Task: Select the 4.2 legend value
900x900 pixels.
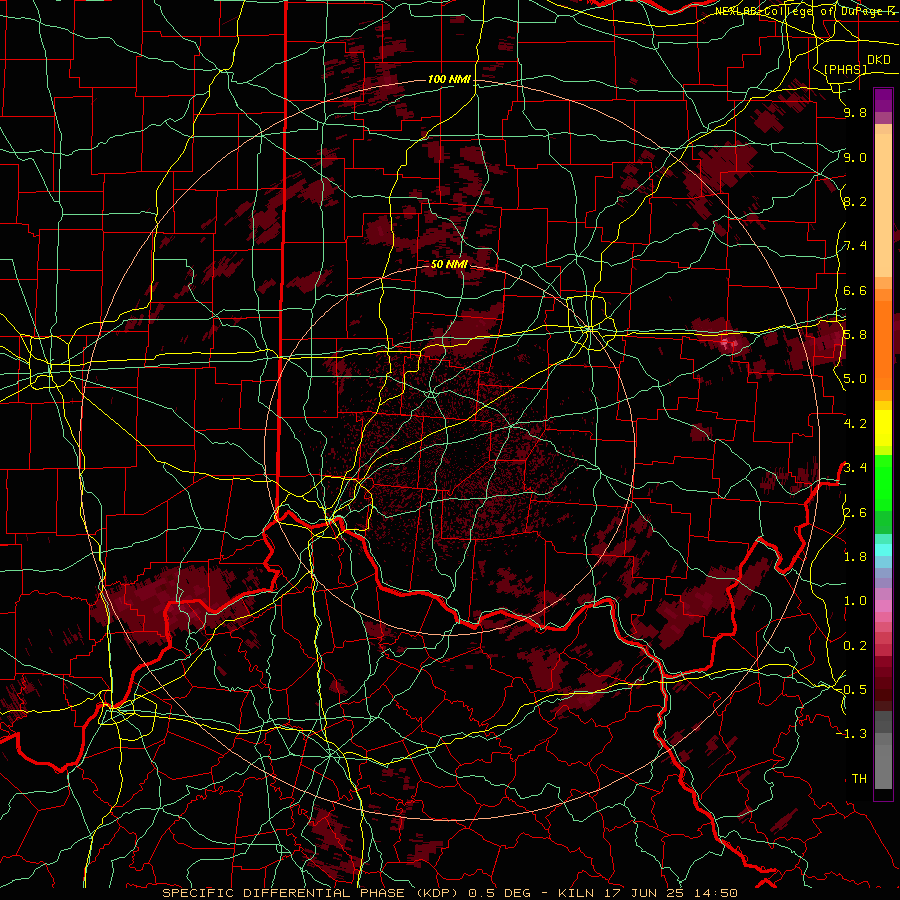Action: tap(855, 424)
